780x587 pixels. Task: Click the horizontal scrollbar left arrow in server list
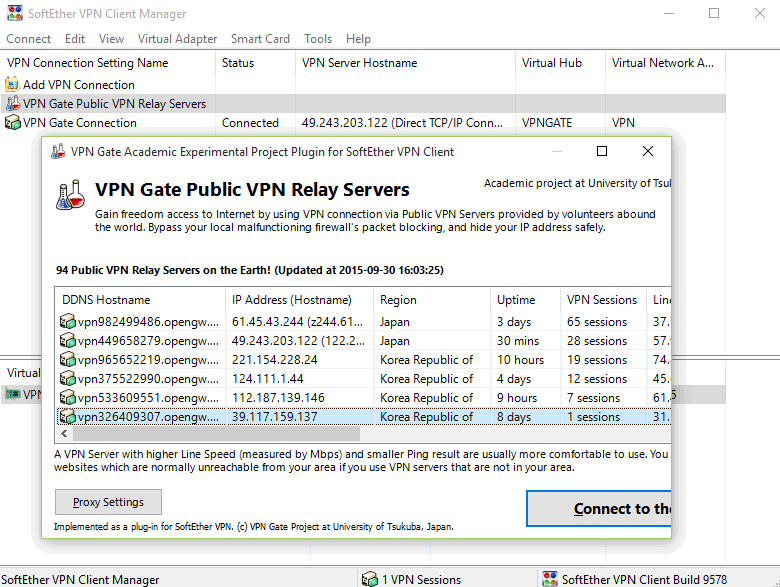(64, 434)
